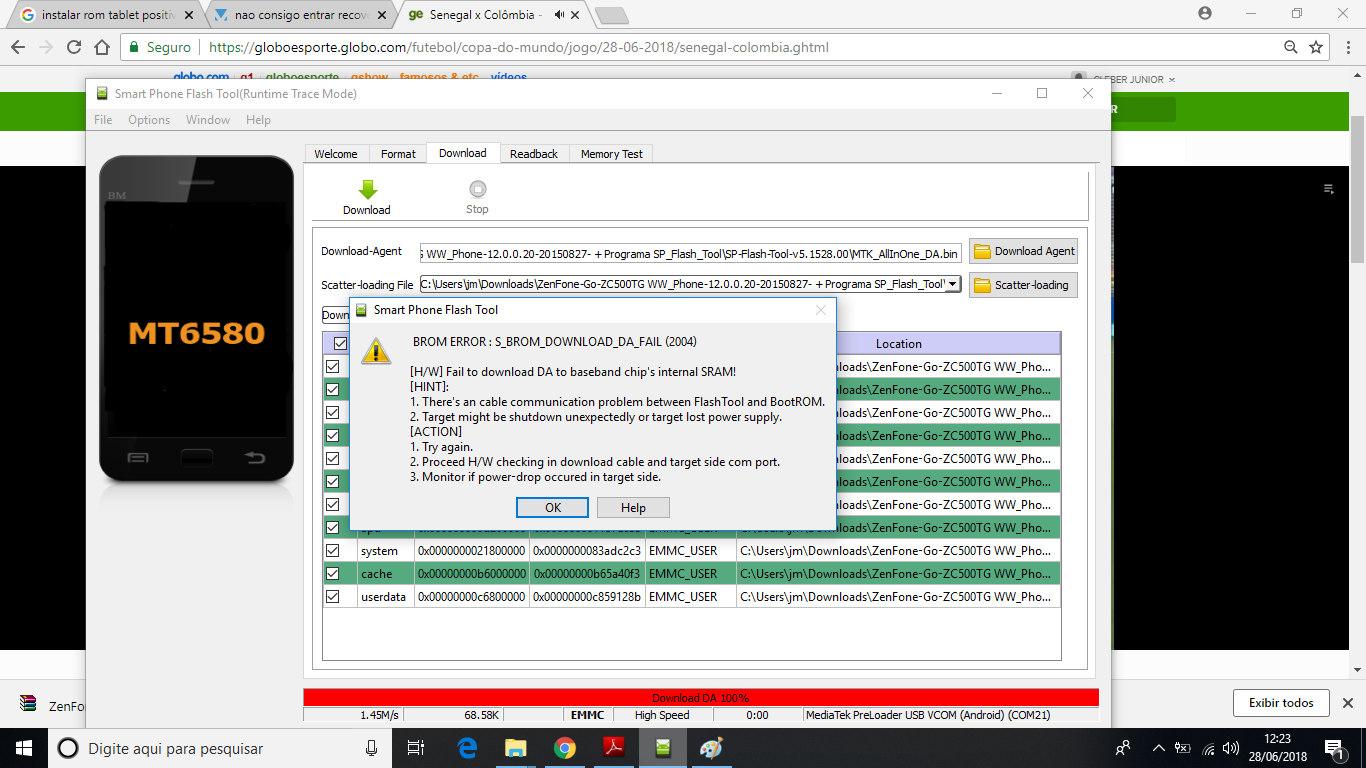This screenshot has height=768, width=1366.
Task: Click the EMMC status bar entry
Action: (x=587, y=715)
